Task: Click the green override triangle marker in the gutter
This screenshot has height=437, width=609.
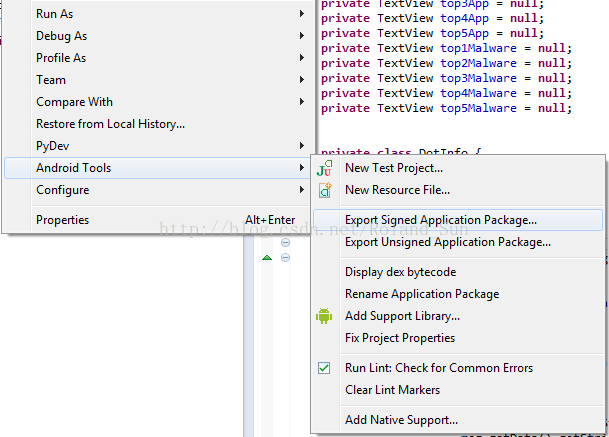Action: [x=267, y=258]
